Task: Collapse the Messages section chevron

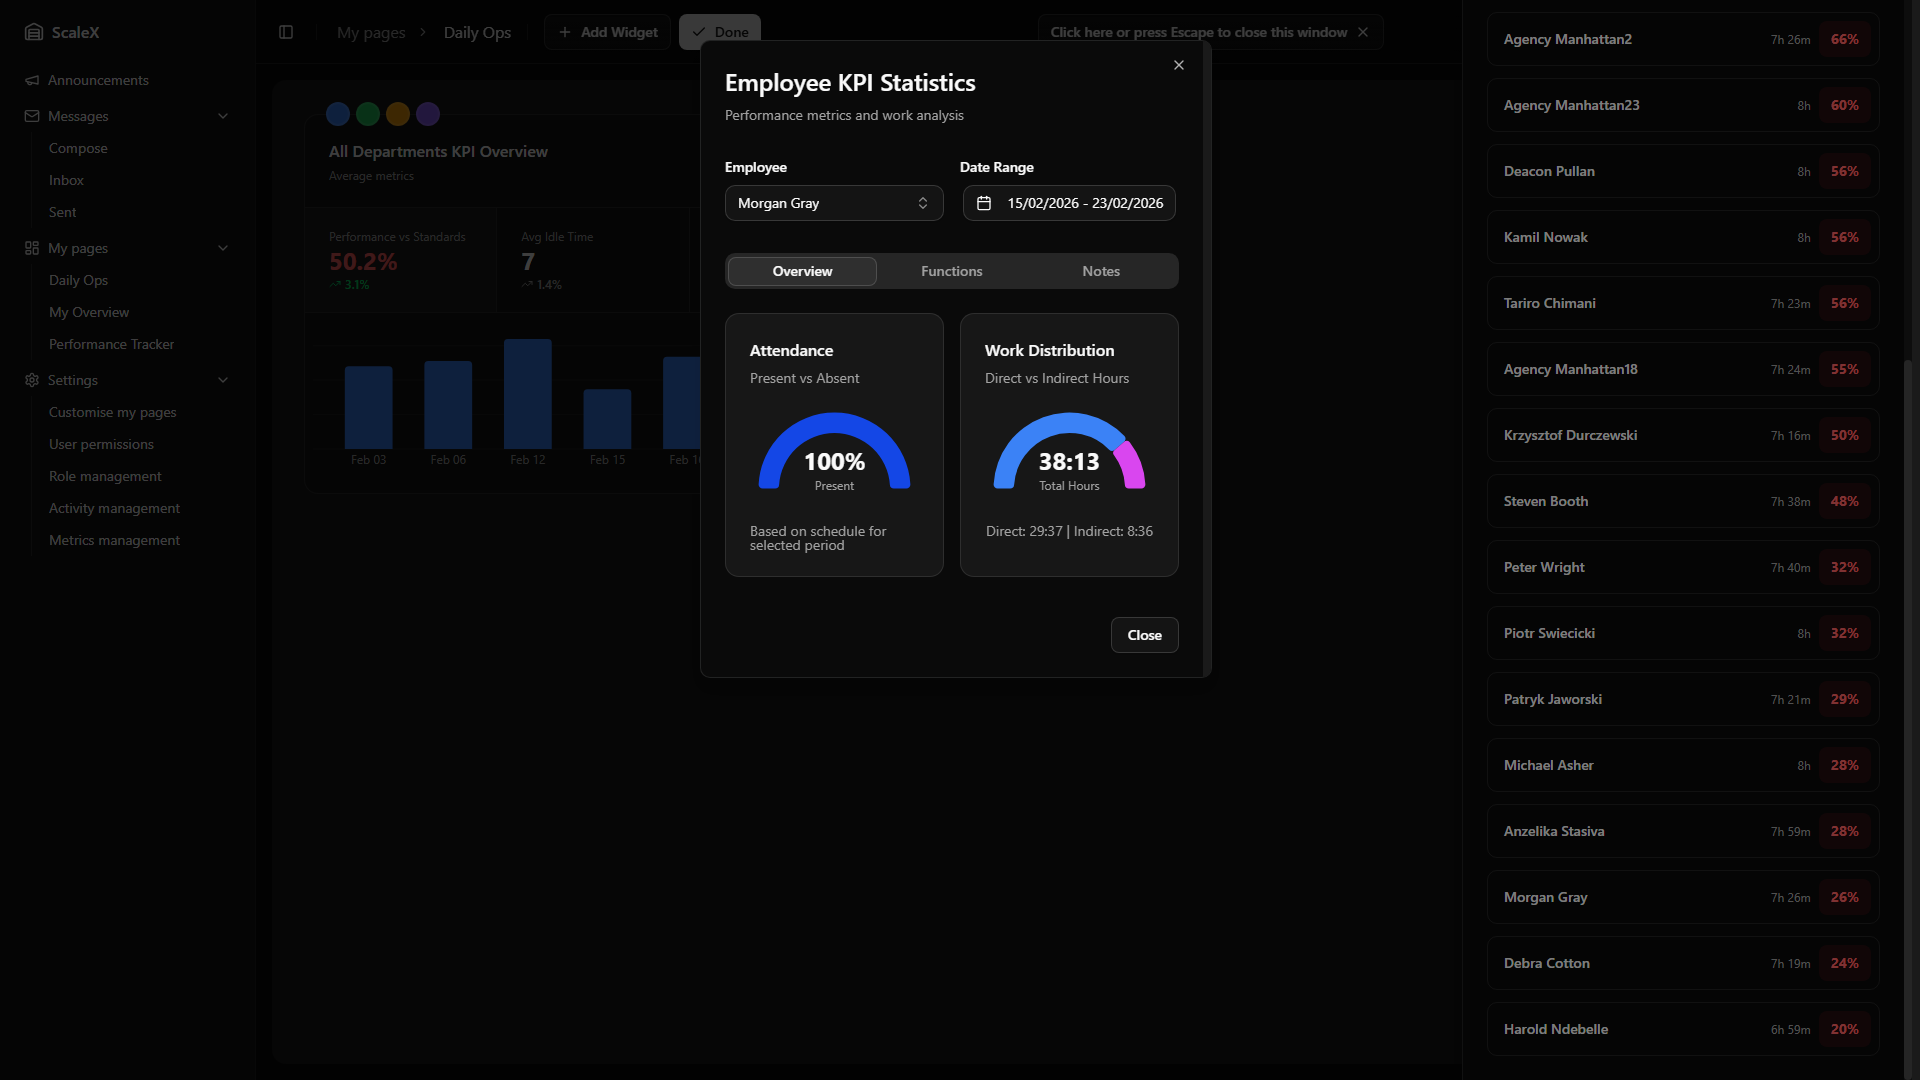Action: [223, 116]
